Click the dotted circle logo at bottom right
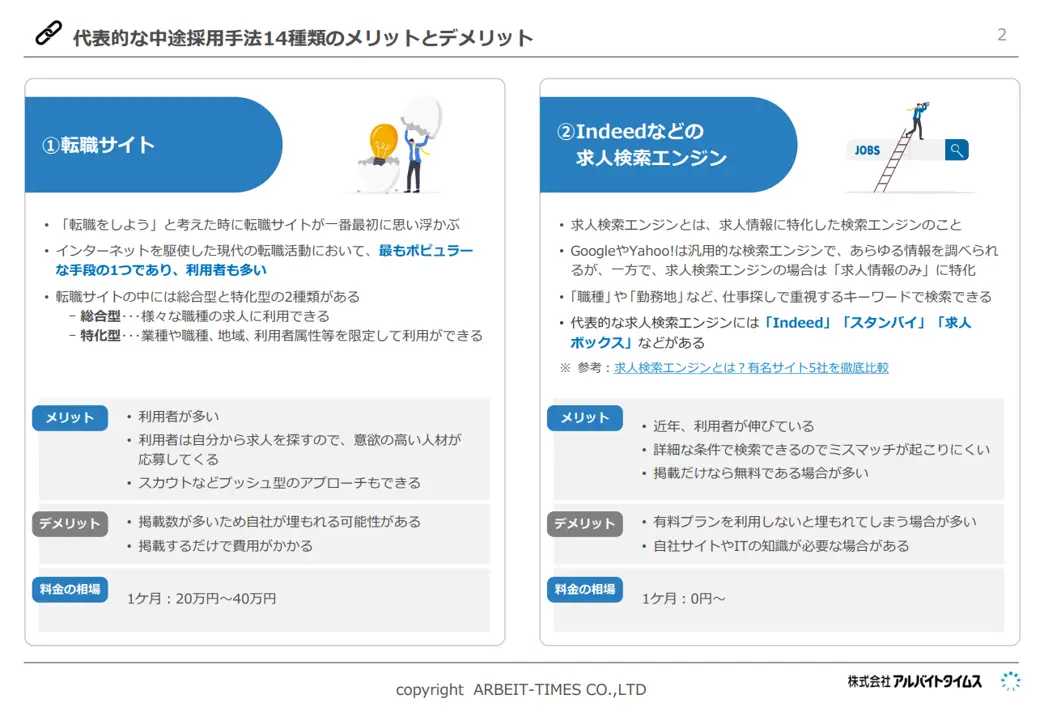The width and height of the screenshot is (1044, 720). (1010, 682)
